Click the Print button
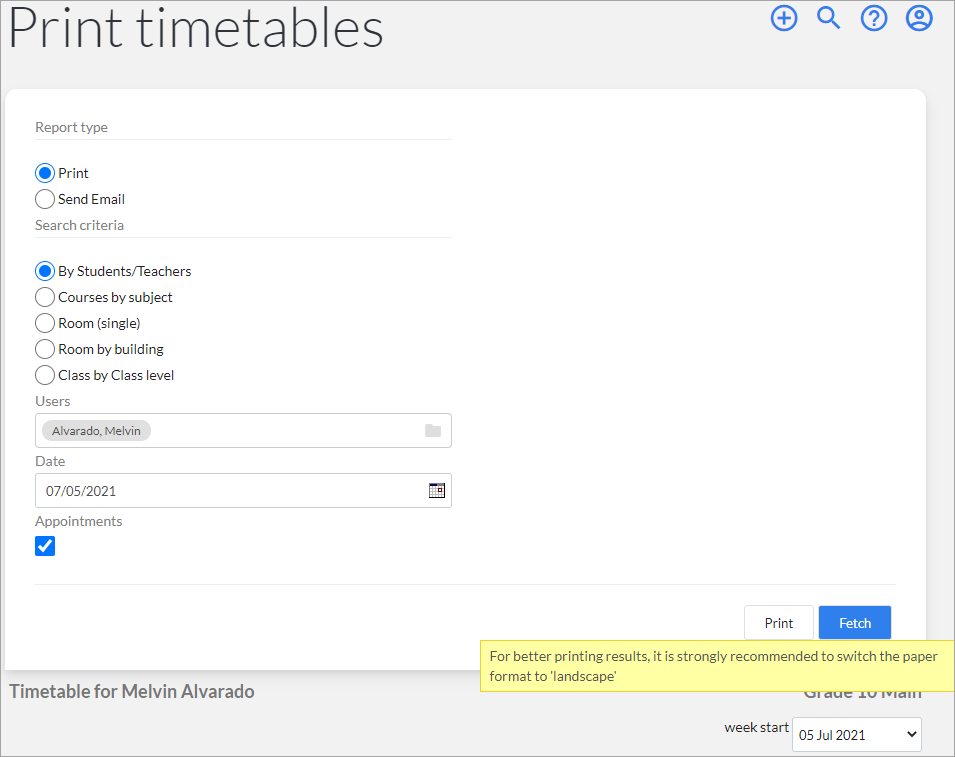 tap(778, 622)
